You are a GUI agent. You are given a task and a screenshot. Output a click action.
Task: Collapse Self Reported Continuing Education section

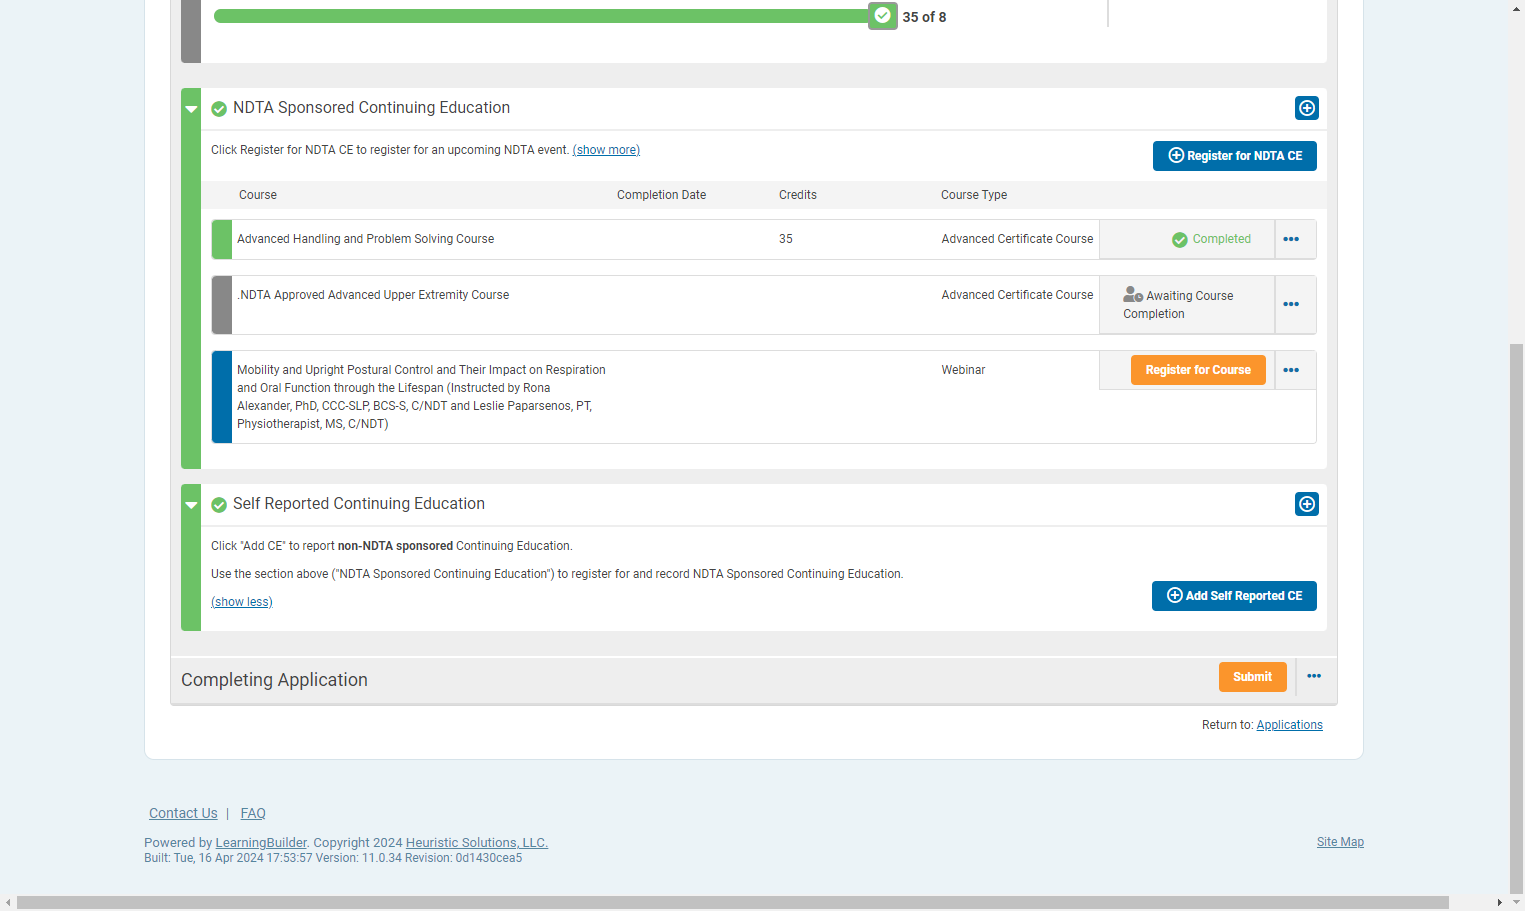(x=191, y=505)
